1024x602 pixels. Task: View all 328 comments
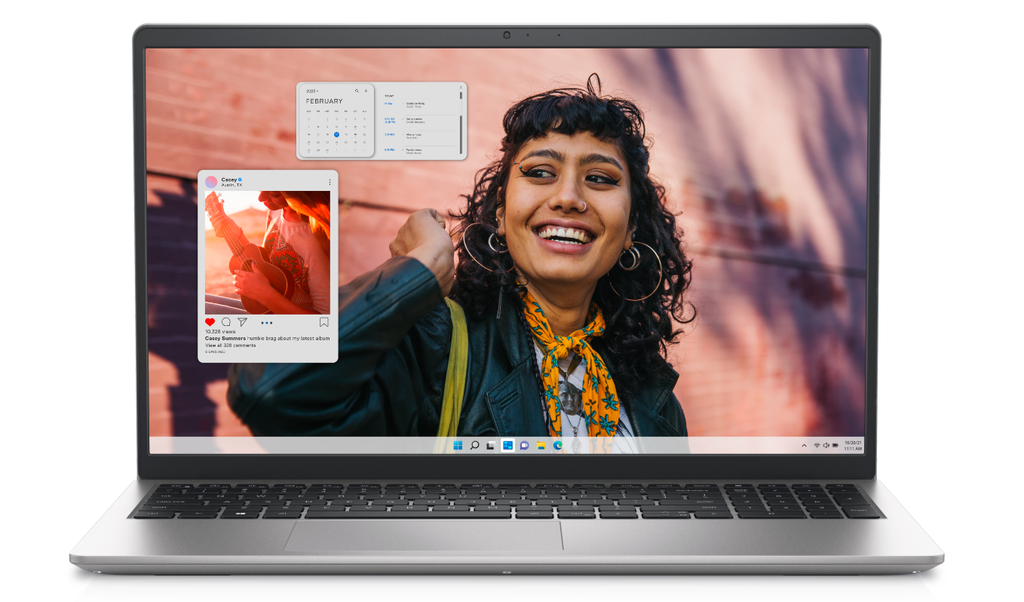coord(231,345)
